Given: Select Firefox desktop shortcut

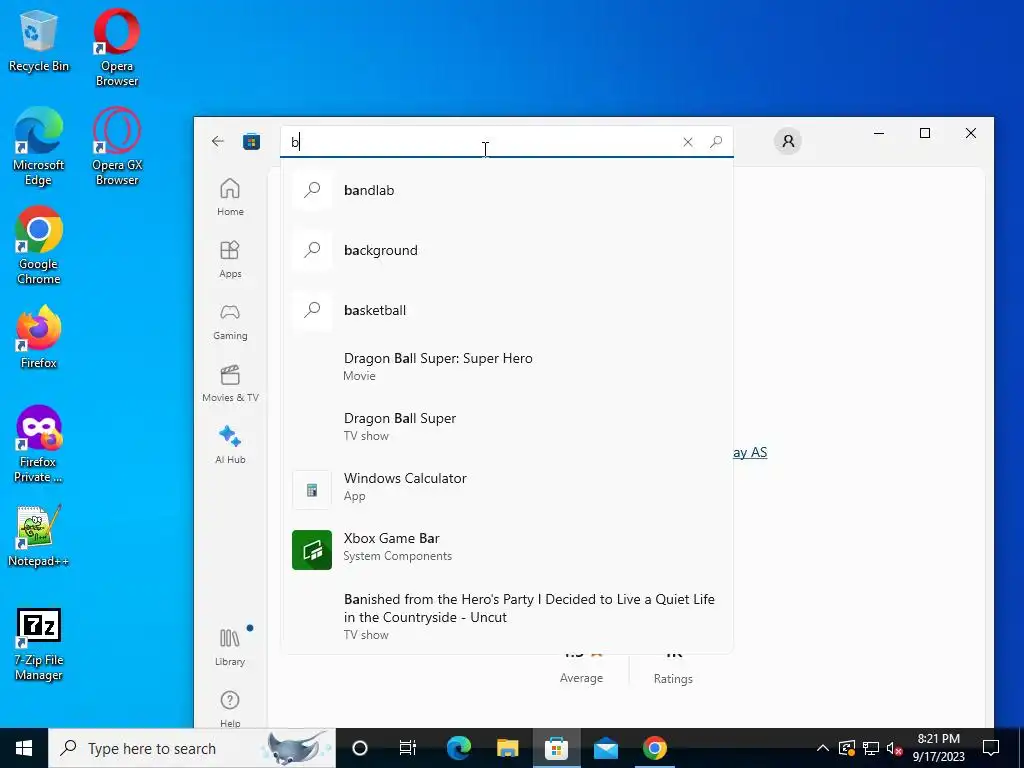Looking at the screenshot, I should pos(39,338).
